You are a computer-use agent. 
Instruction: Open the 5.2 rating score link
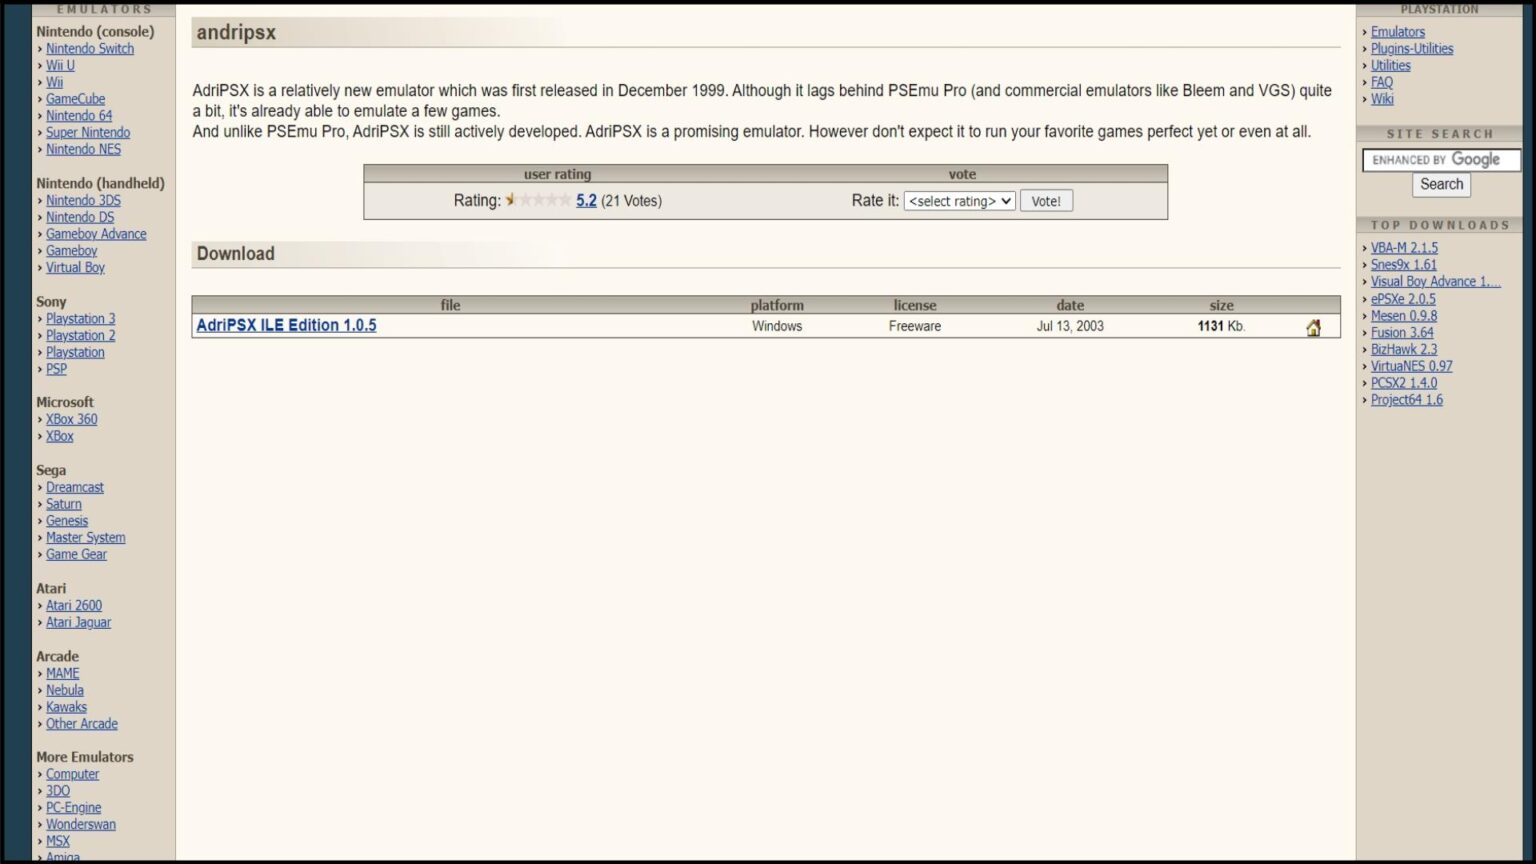[586, 201]
